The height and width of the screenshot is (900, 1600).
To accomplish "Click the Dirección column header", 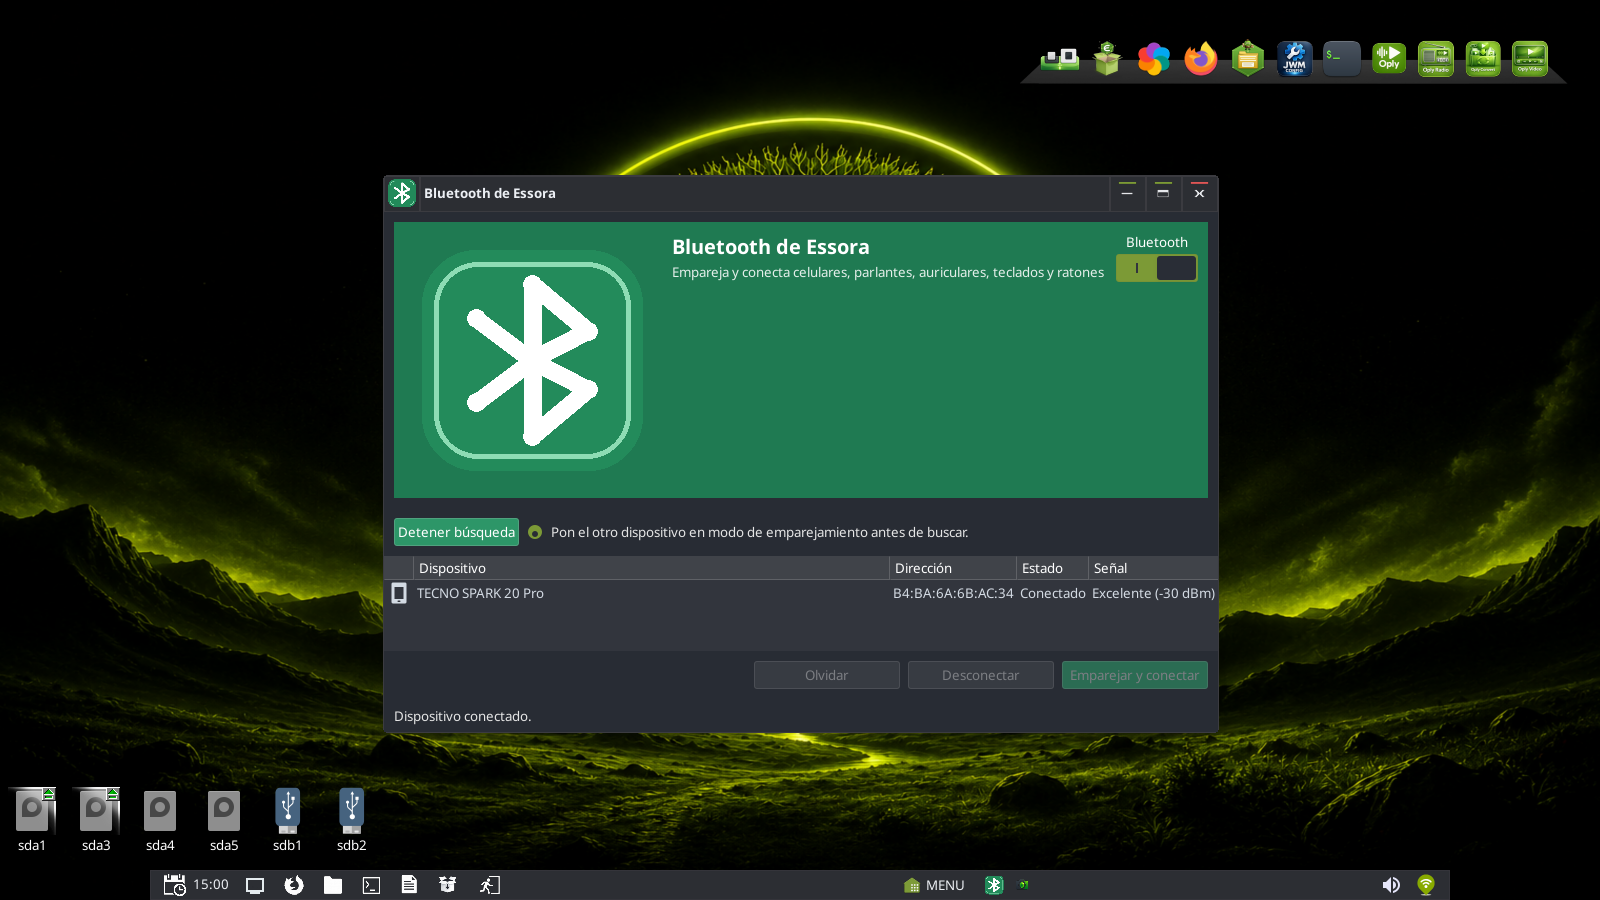I will tap(953, 568).
